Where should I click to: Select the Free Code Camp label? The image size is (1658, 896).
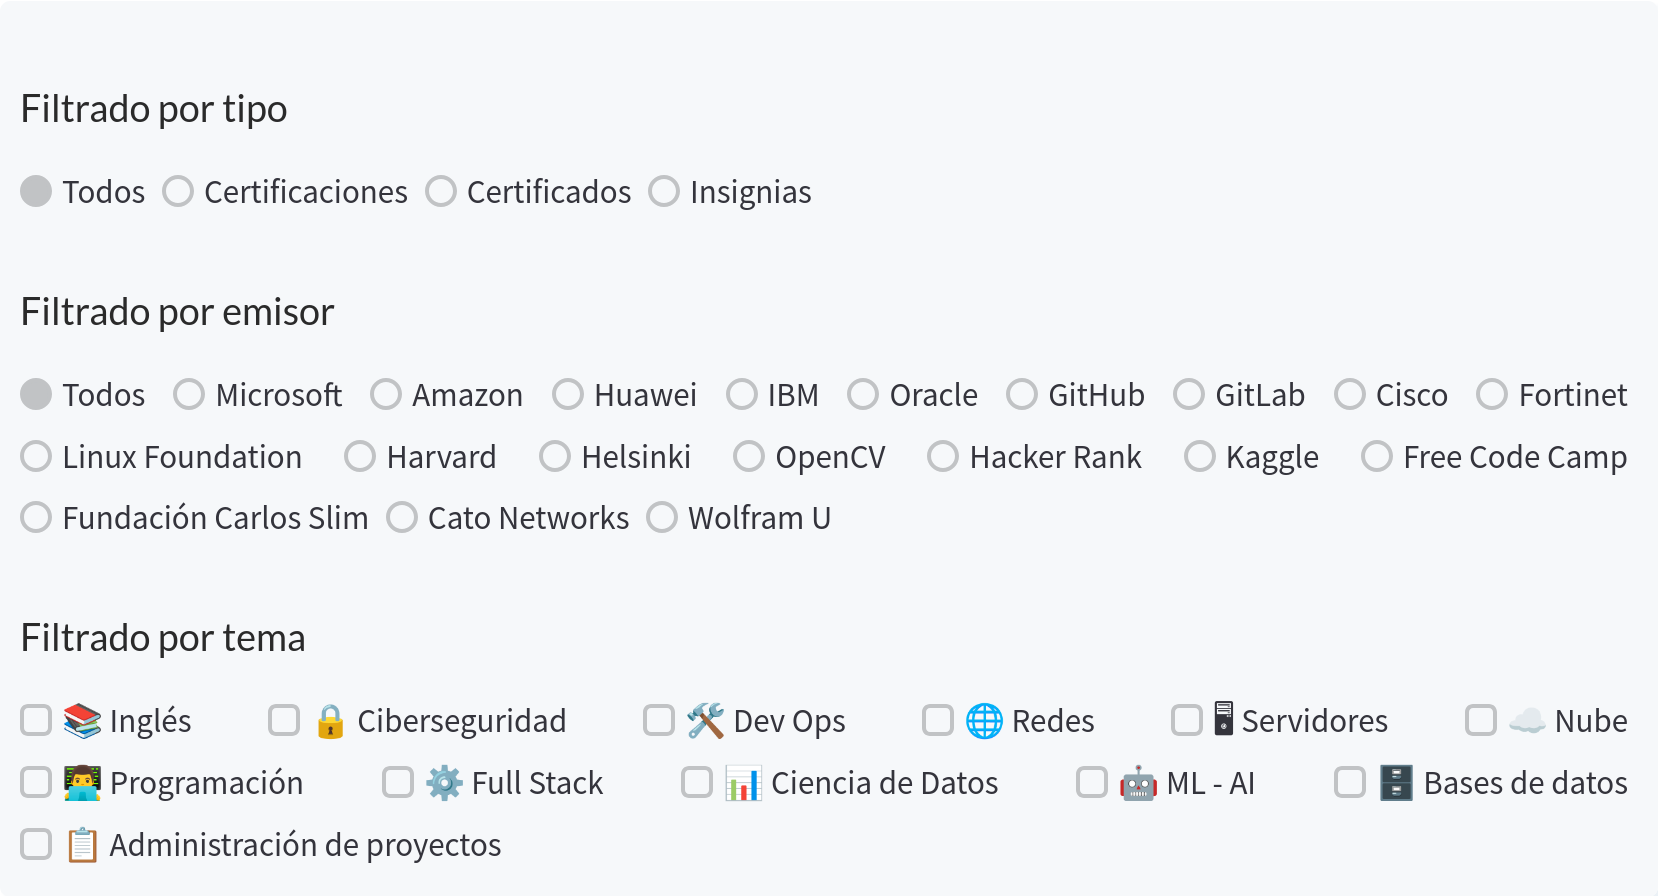tap(1515, 457)
